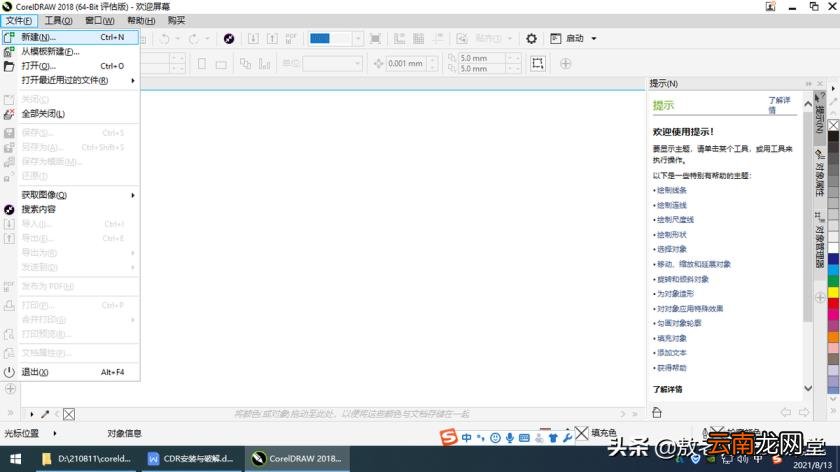Switch to 对象属性 docker tab

[820, 173]
